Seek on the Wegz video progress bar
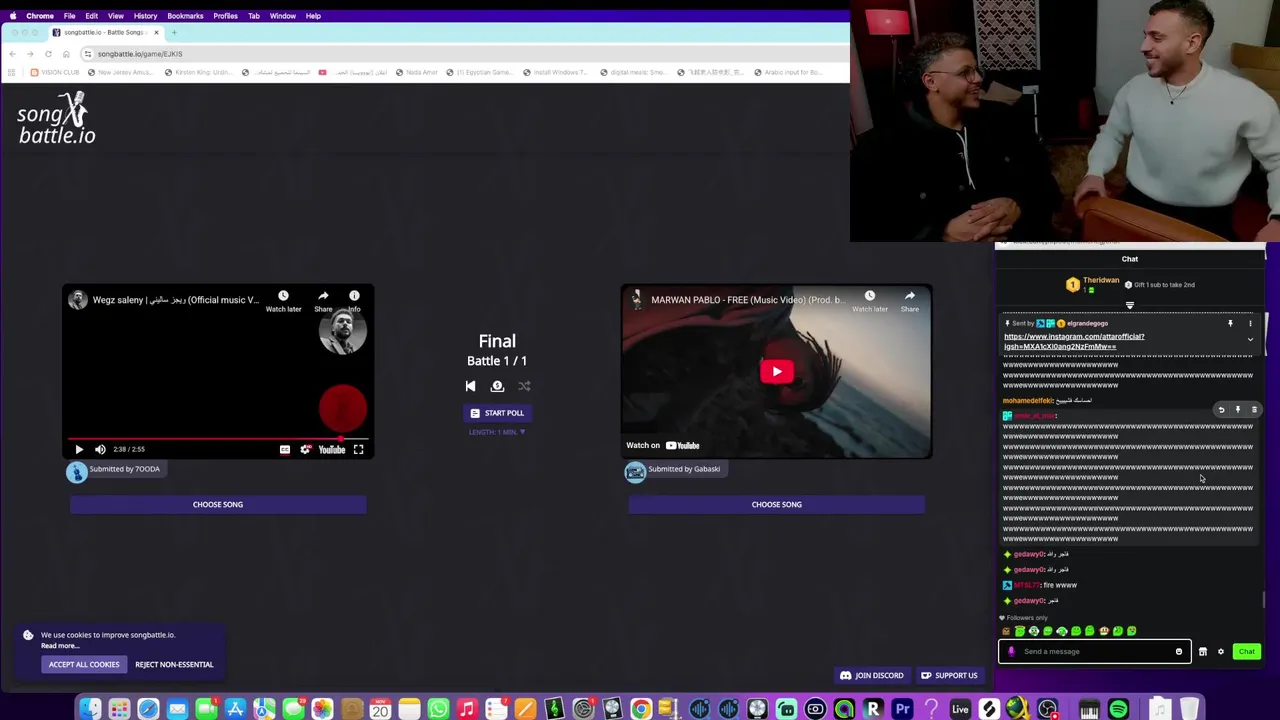Image resolution: width=1280 pixels, height=720 pixels. pyautogui.click(x=218, y=438)
